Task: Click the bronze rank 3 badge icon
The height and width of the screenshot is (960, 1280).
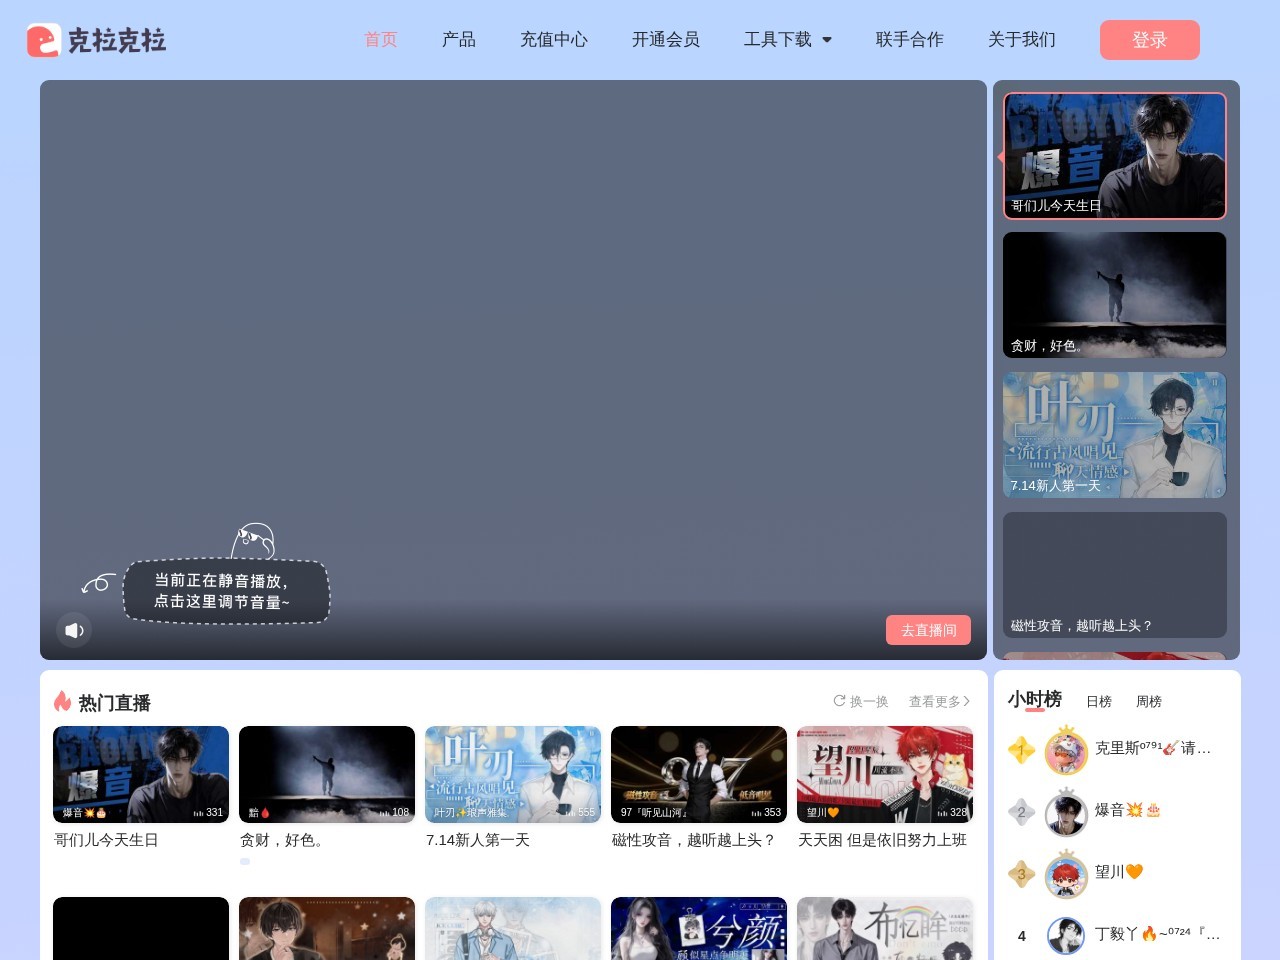Action: (1021, 874)
